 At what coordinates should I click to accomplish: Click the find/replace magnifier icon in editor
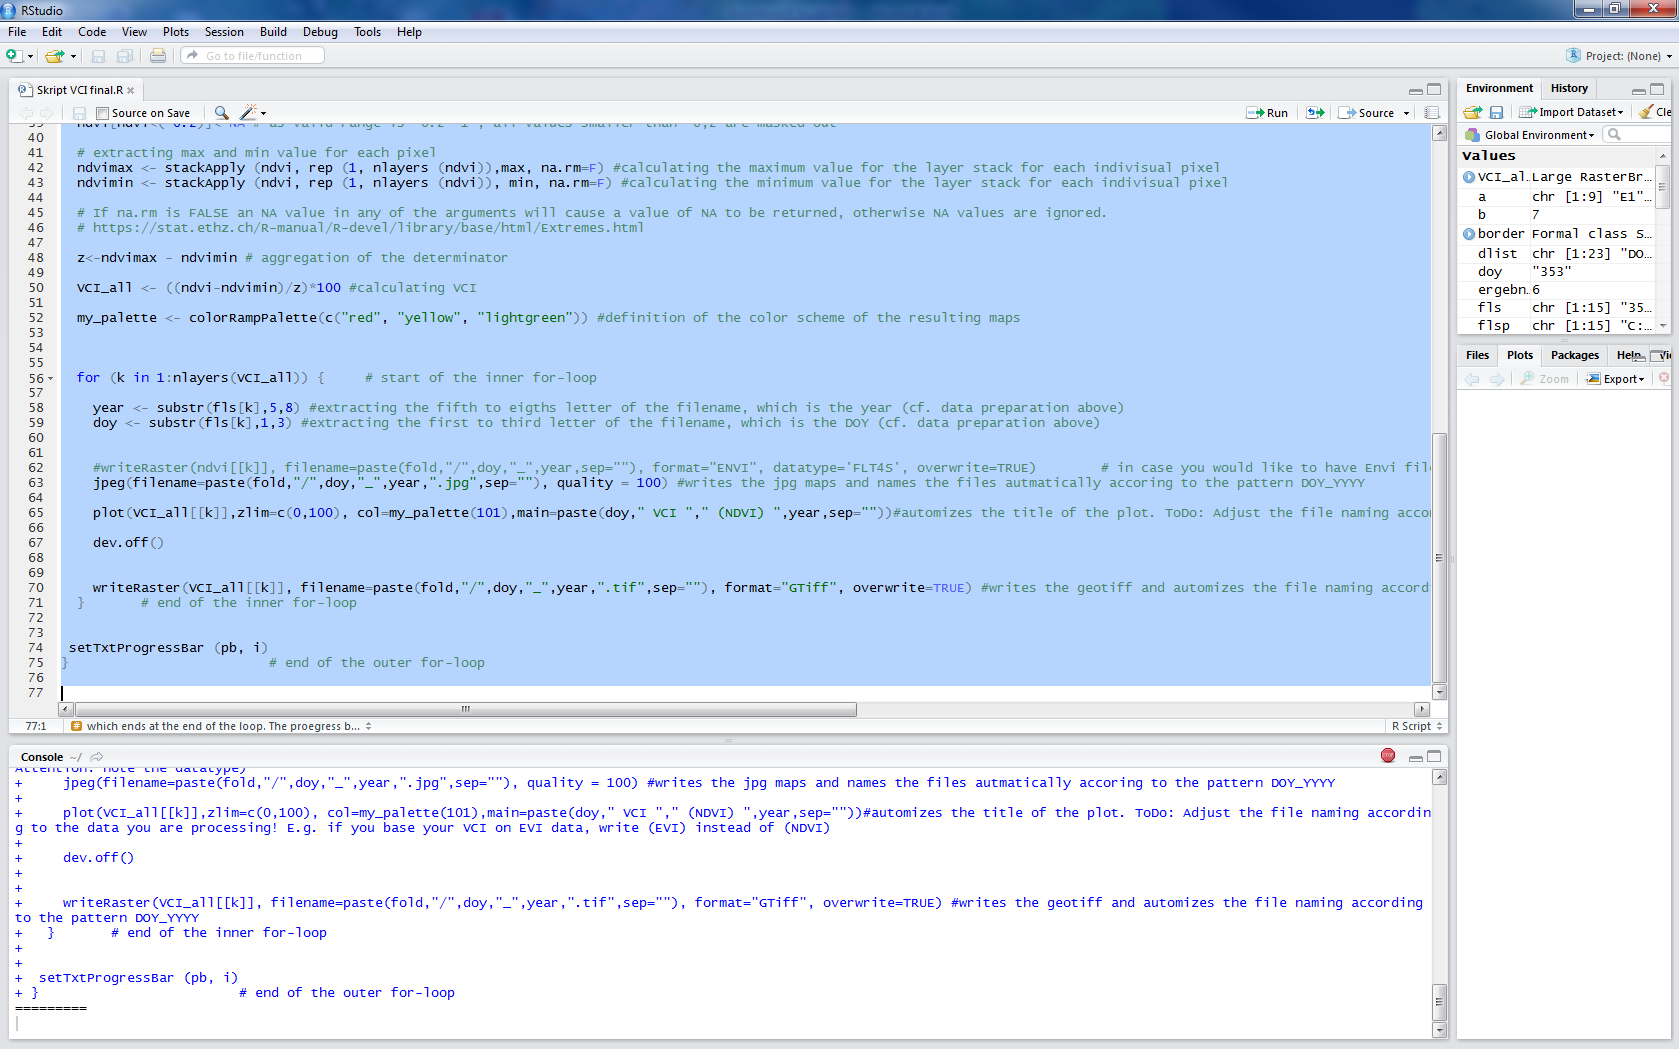[x=221, y=113]
